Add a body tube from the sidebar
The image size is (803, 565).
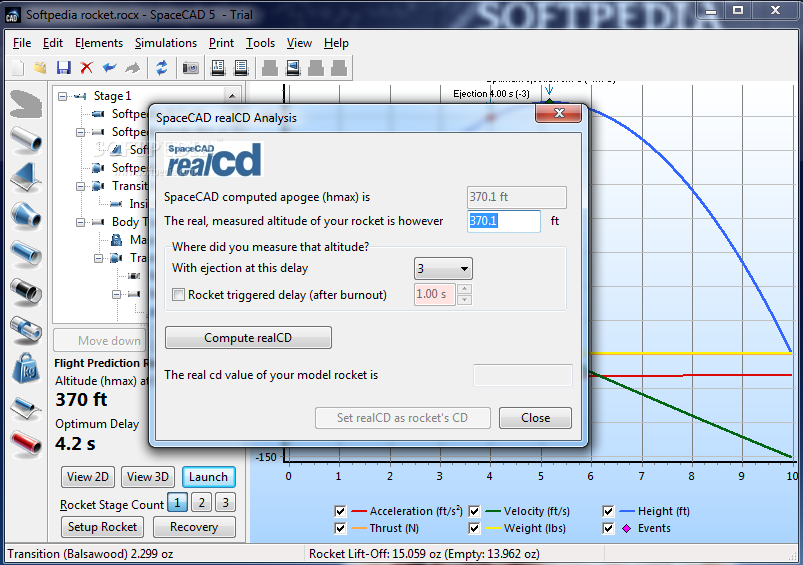[x=26, y=139]
